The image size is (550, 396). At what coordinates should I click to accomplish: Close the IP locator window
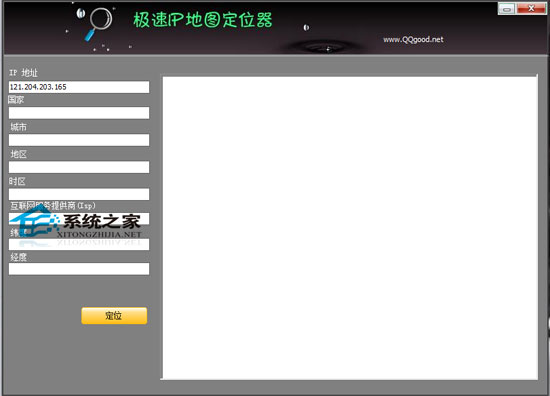(531, 8)
